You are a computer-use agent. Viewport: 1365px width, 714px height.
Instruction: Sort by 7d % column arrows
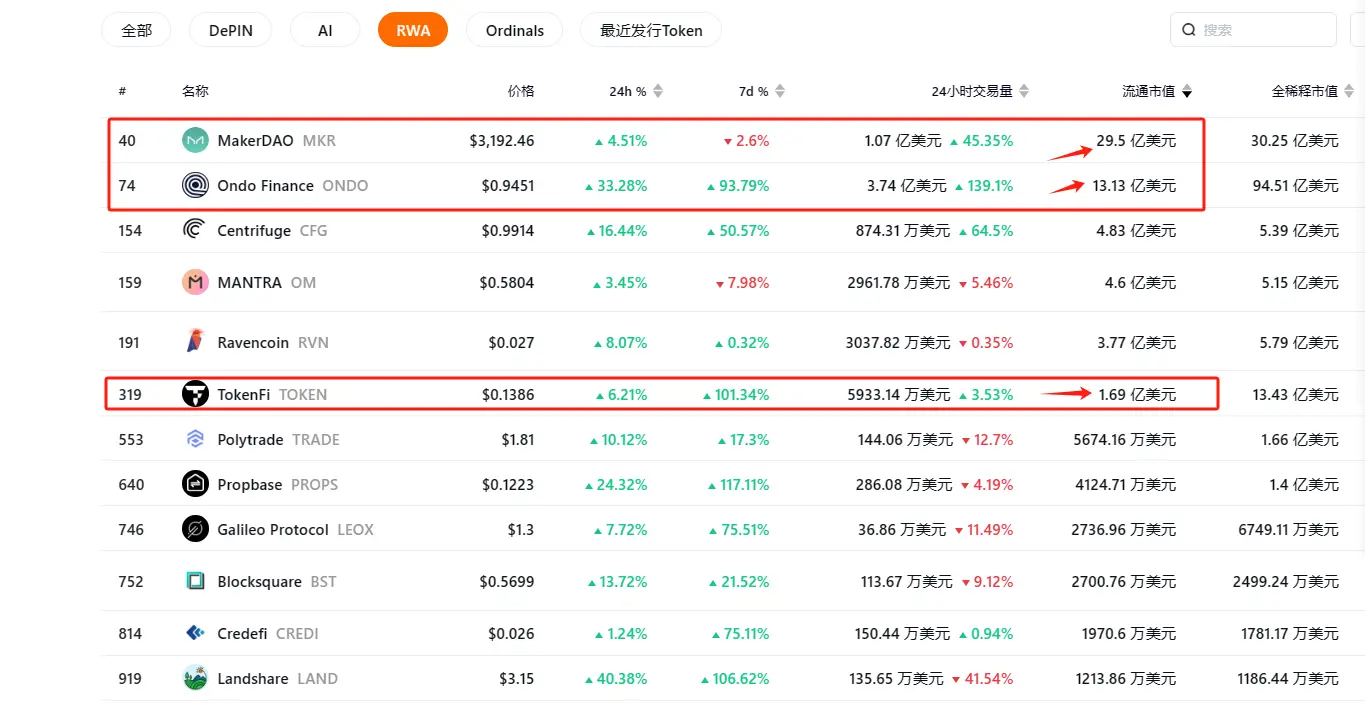[780, 91]
